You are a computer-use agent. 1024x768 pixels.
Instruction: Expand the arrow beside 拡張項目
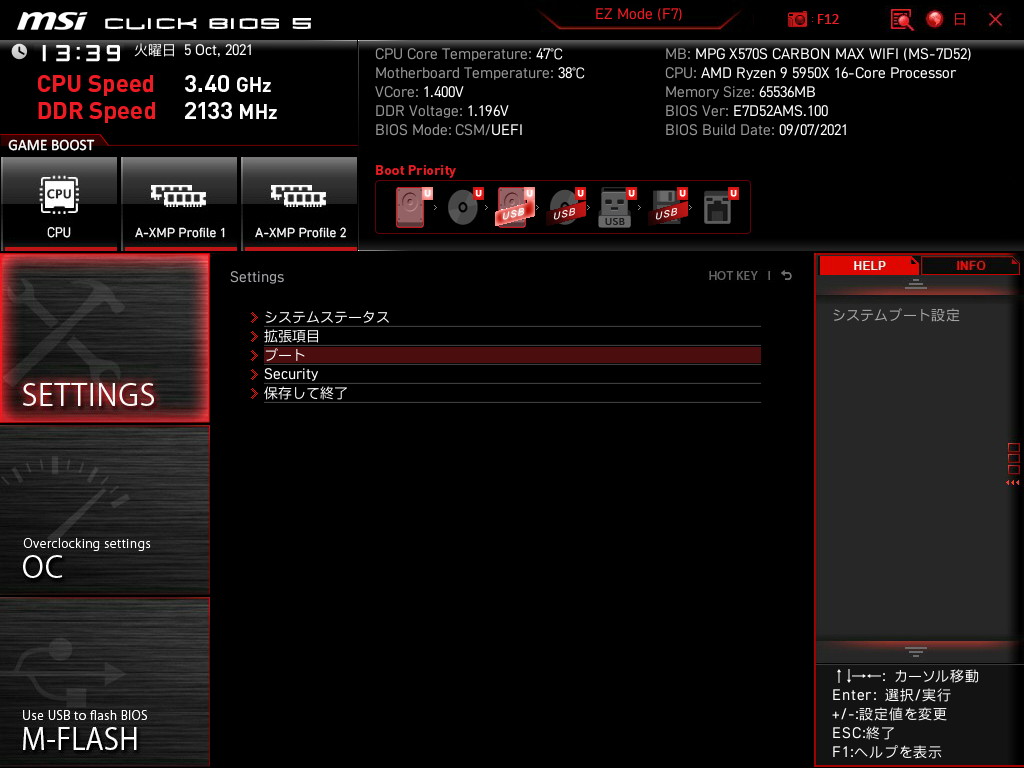(x=255, y=336)
